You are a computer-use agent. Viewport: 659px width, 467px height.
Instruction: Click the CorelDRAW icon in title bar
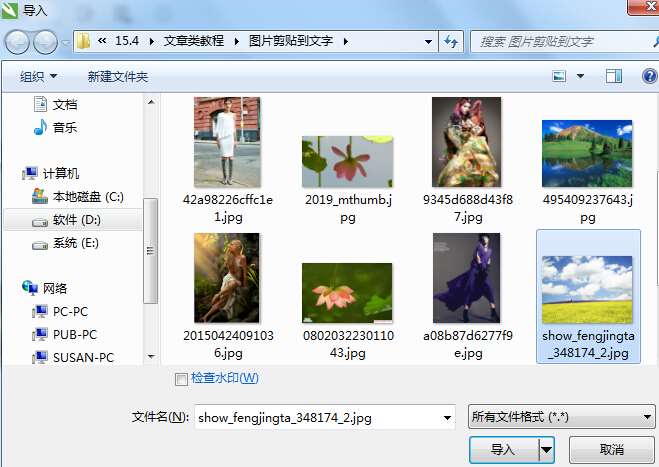(x=10, y=9)
